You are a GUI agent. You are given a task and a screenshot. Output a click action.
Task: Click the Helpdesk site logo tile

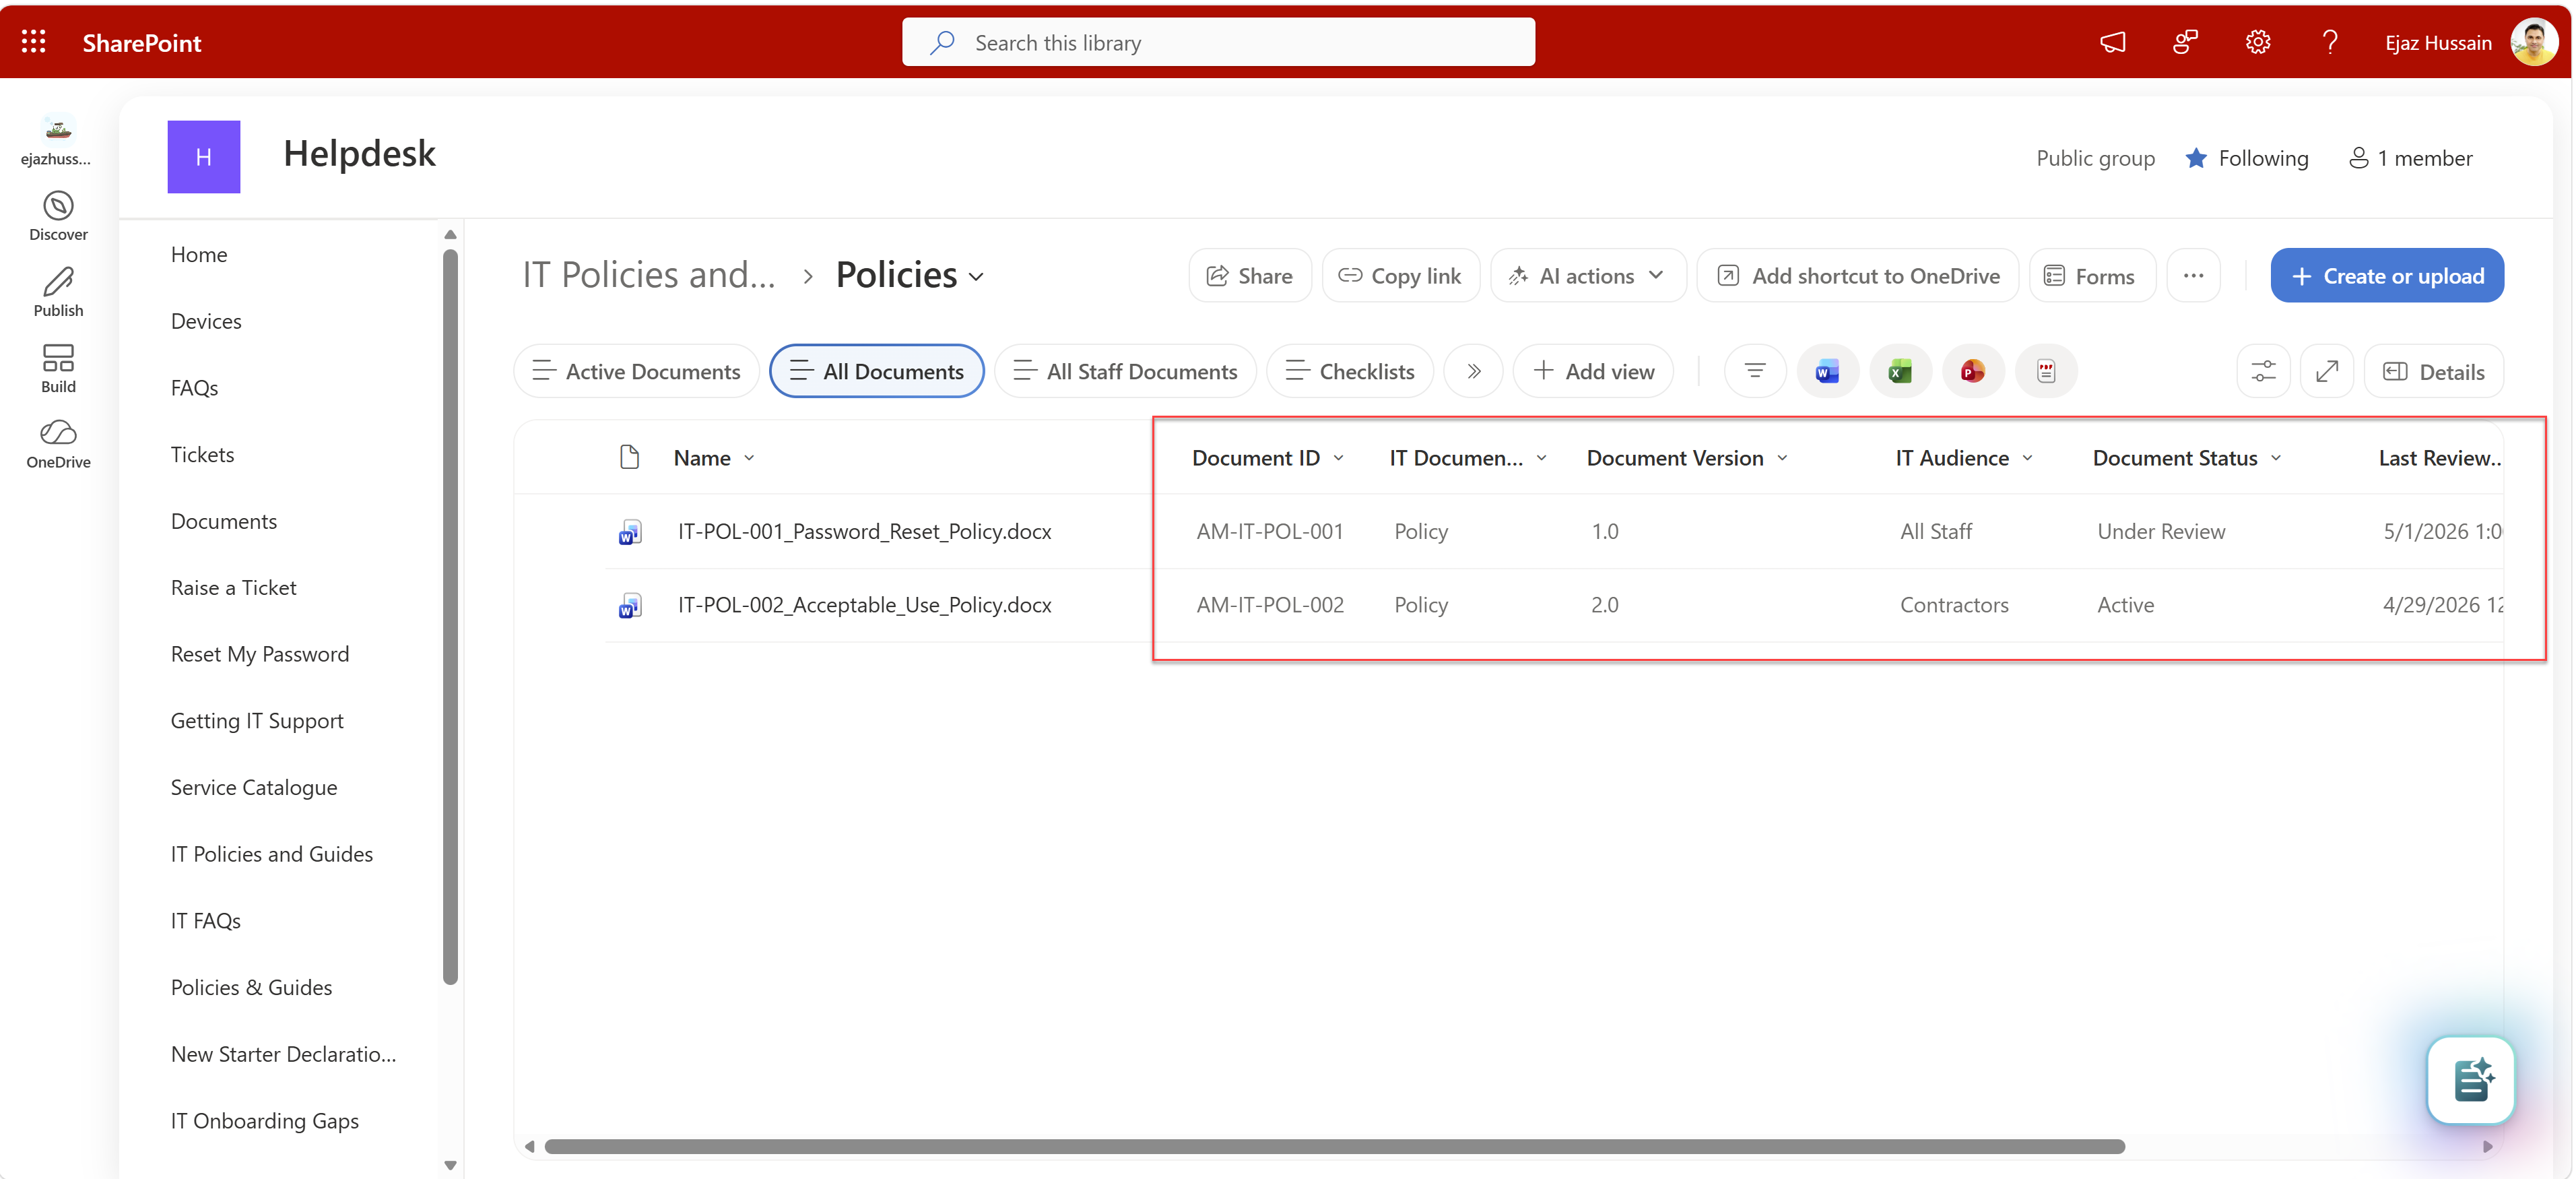tap(204, 157)
